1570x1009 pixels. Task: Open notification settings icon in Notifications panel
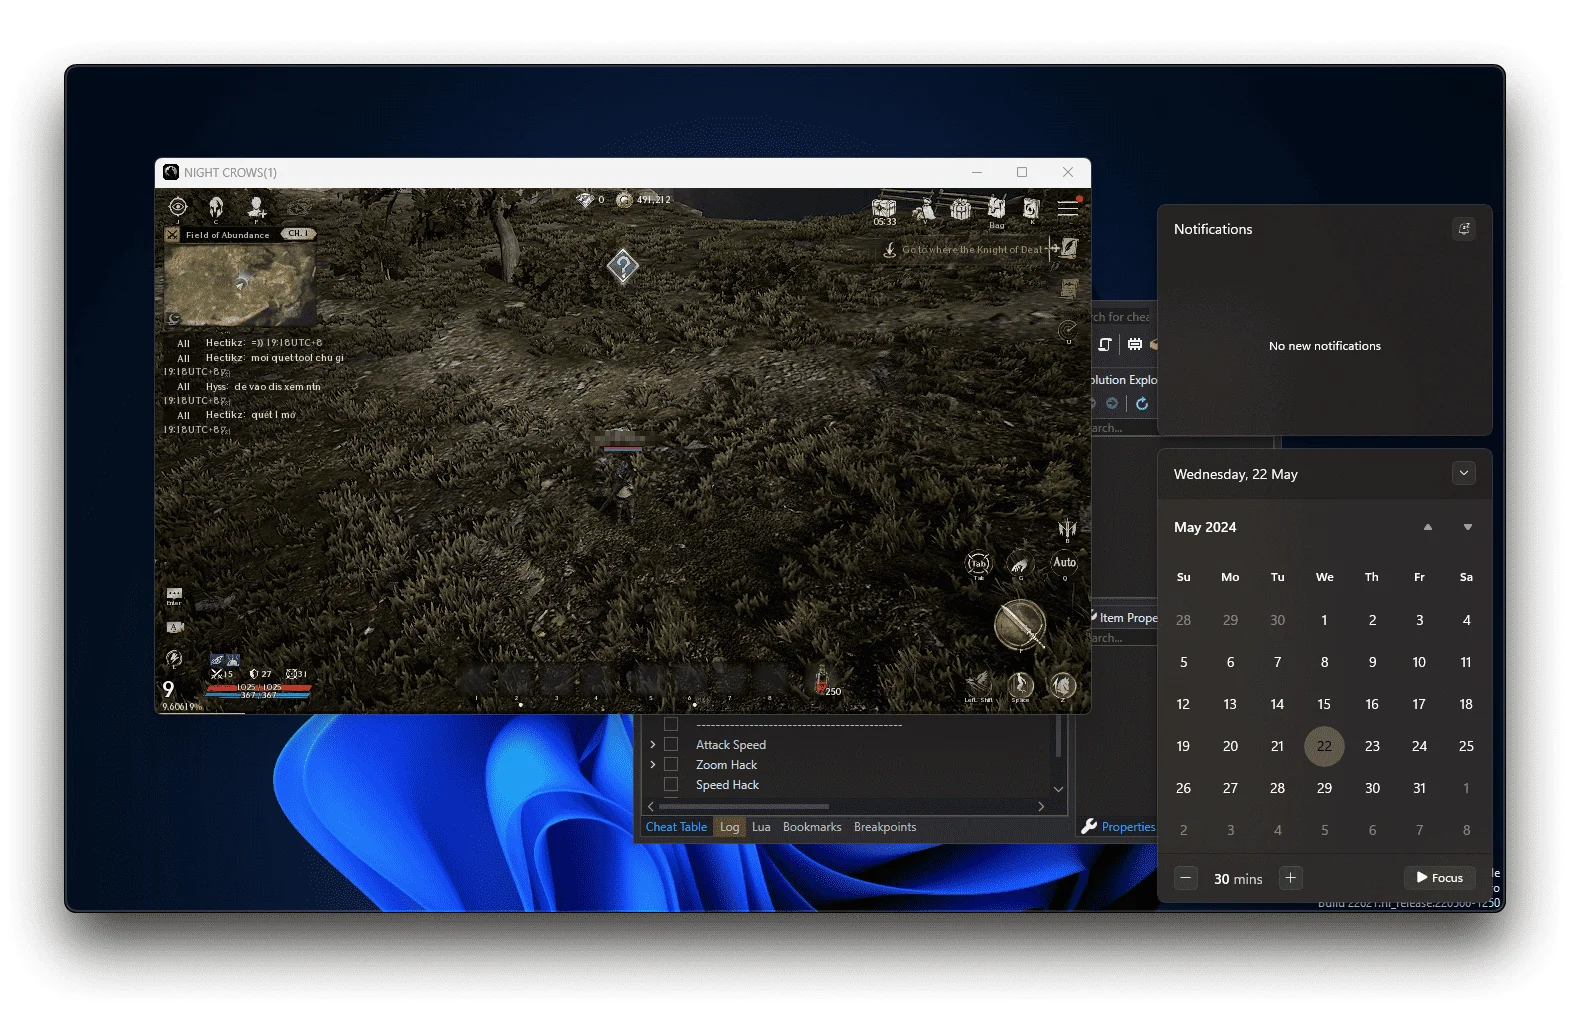tap(1464, 229)
